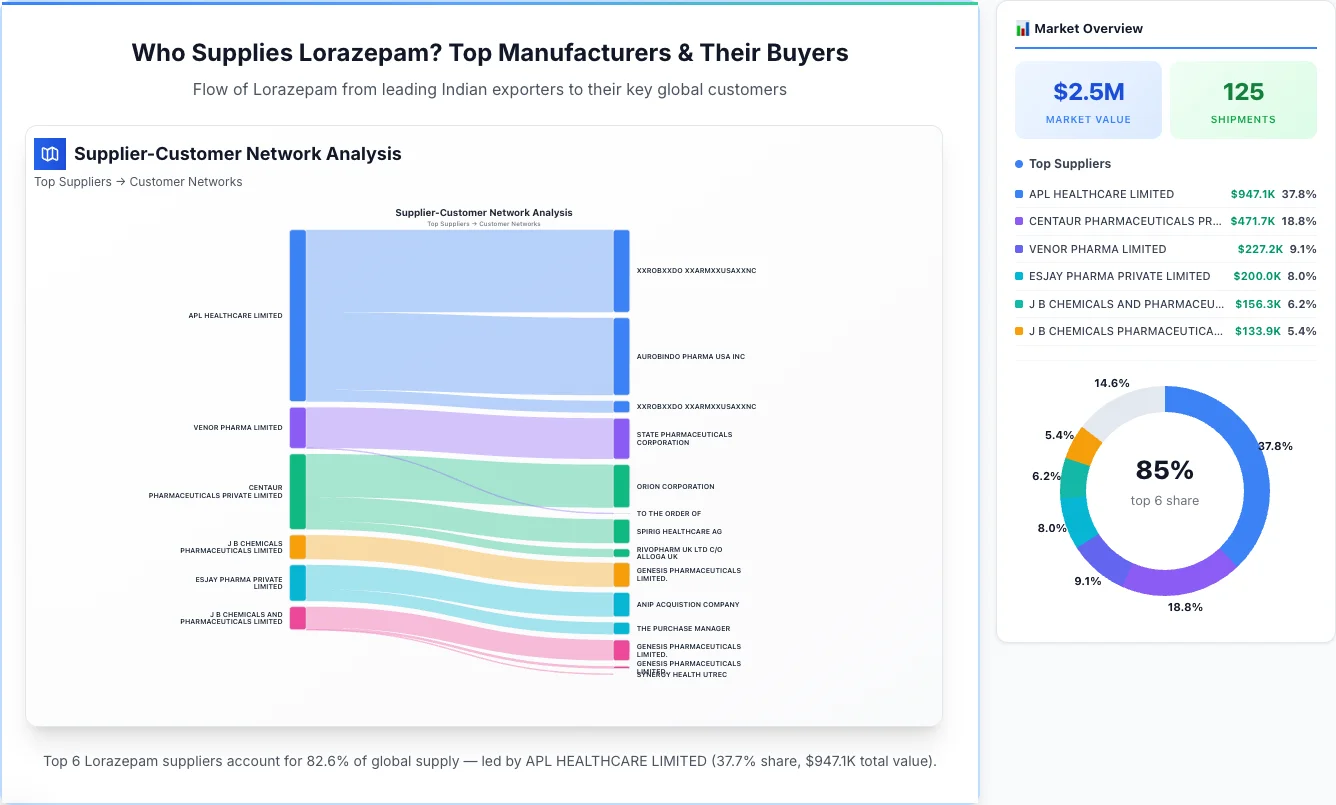The height and width of the screenshot is (805, 1336).
Task: Click the purple square beside CENTAUR PHARMACEUTICALS
Action: tap(1019, 221)
